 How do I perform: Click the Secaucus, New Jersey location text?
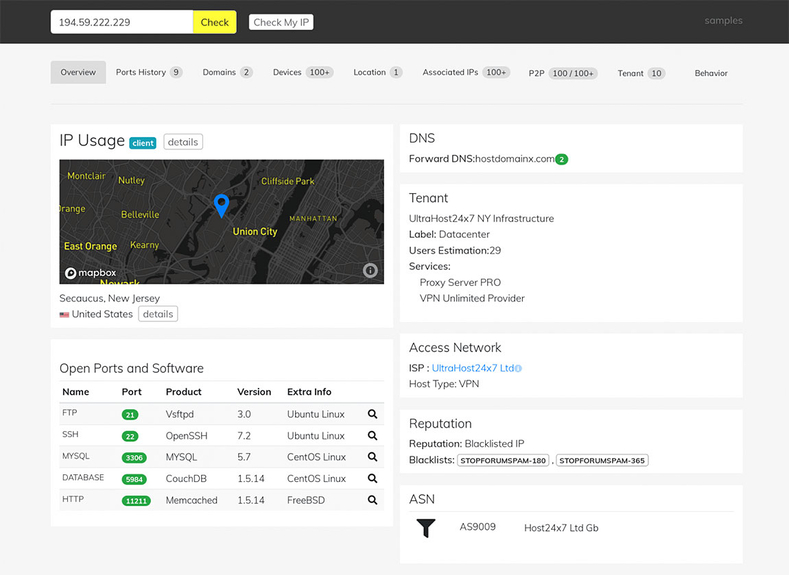point(110,298)
